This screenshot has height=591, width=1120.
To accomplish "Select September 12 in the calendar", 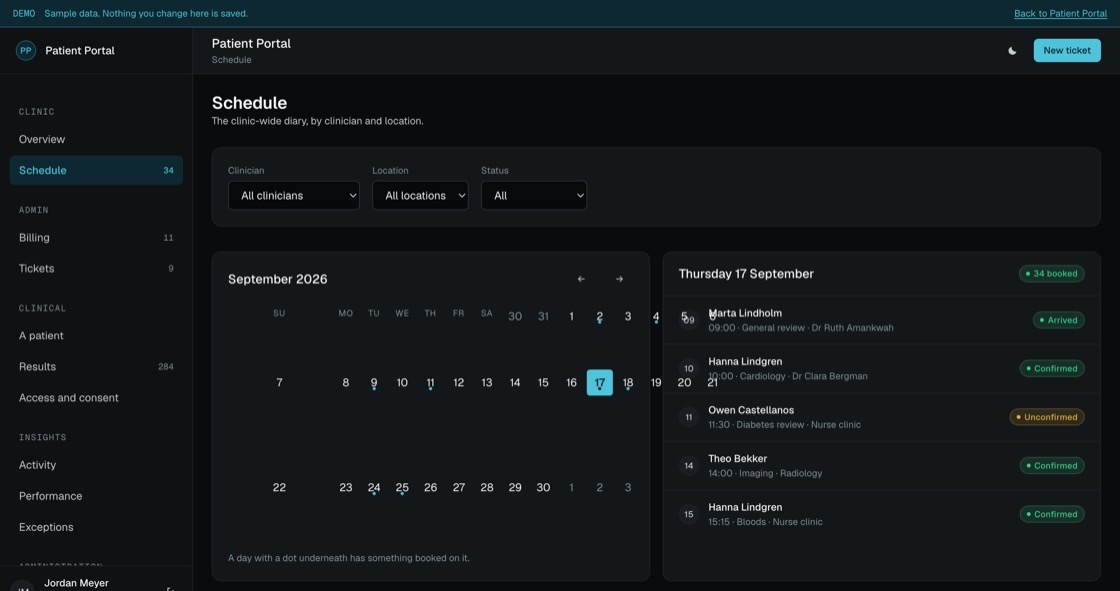I will pos(459,383).
